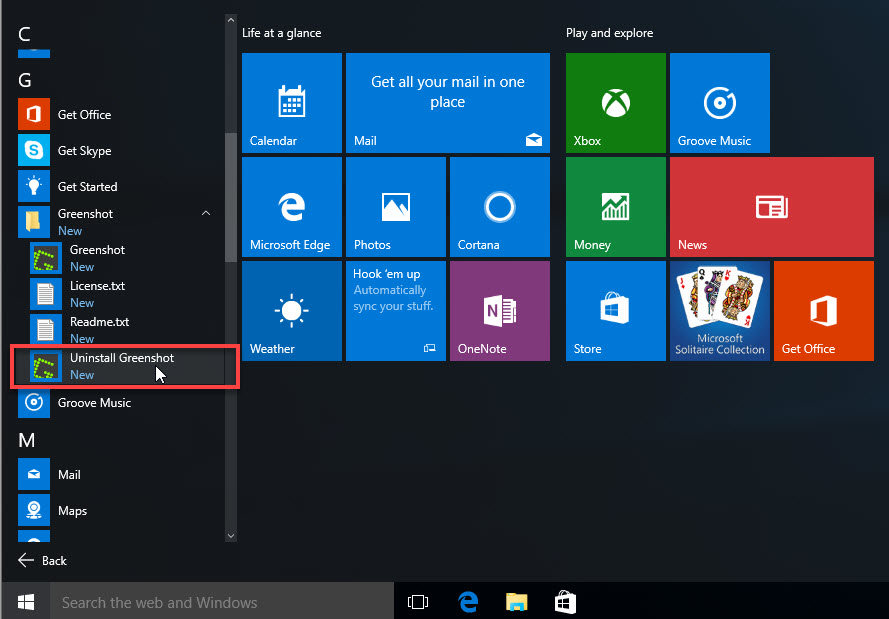Open the Money tile
The image size is (889, 619).
(x=615, y=207)
